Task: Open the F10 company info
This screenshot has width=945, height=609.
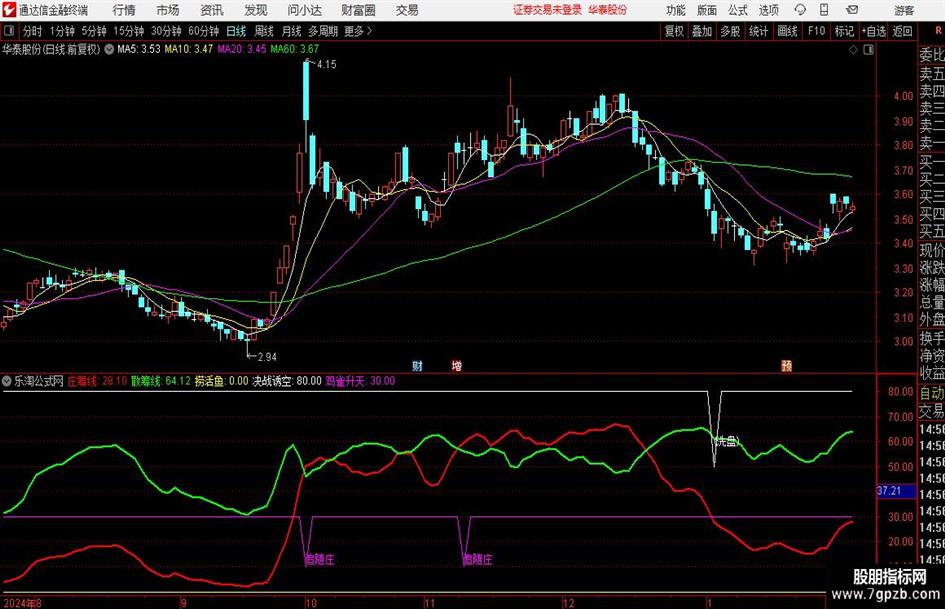Action: click(817, 31)
